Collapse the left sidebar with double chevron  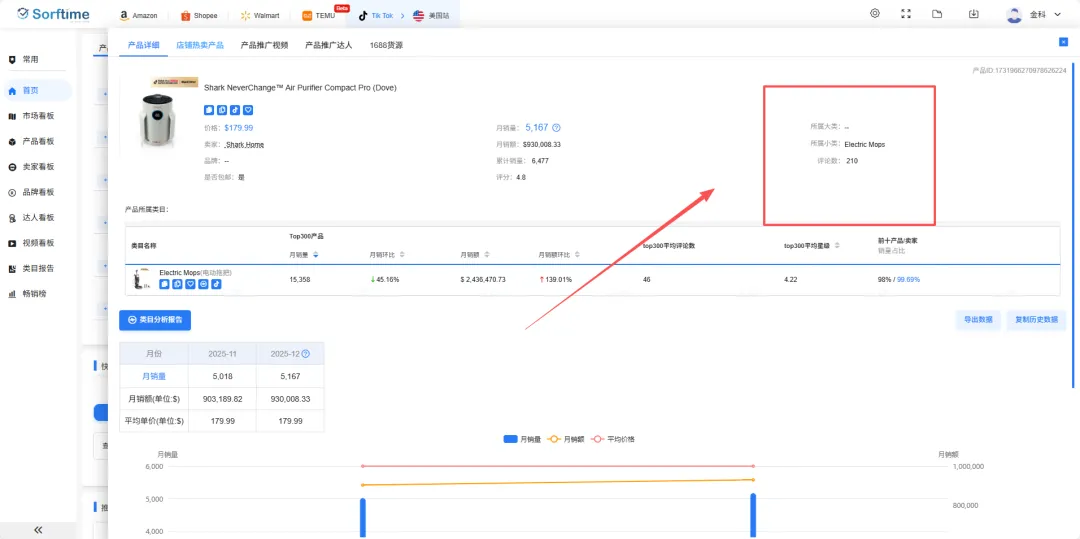38,529
